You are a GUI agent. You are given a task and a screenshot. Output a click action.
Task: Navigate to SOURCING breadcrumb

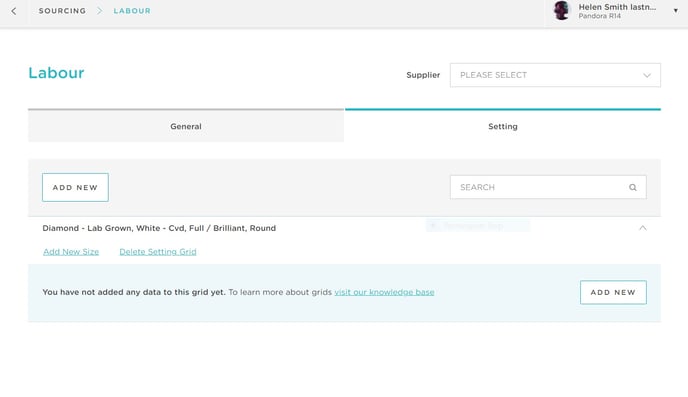coord(62,11)
